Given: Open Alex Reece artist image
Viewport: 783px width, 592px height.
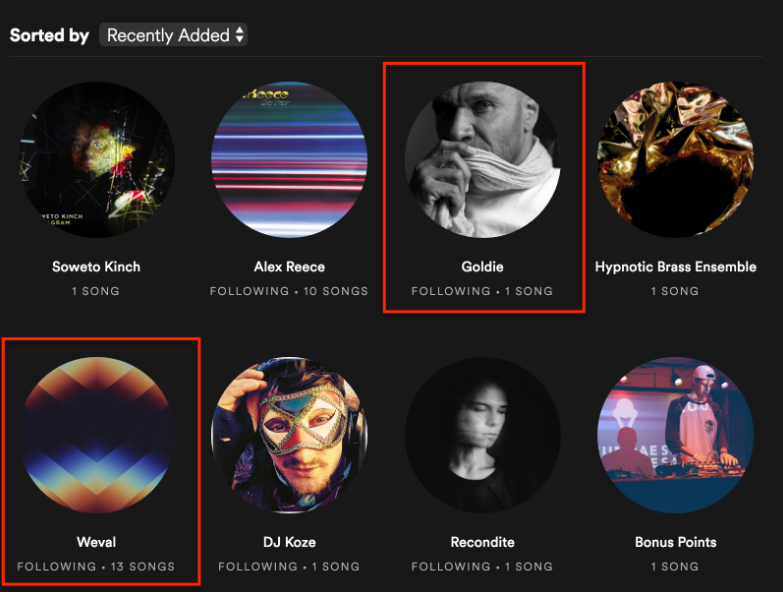Looking at the screenshot, I should coord(289,160).
